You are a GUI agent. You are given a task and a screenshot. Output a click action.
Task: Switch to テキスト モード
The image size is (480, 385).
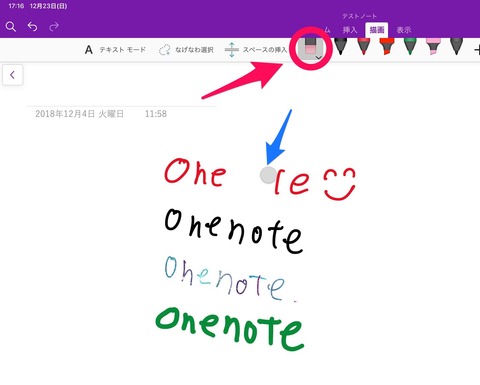(x=115, y=50)
